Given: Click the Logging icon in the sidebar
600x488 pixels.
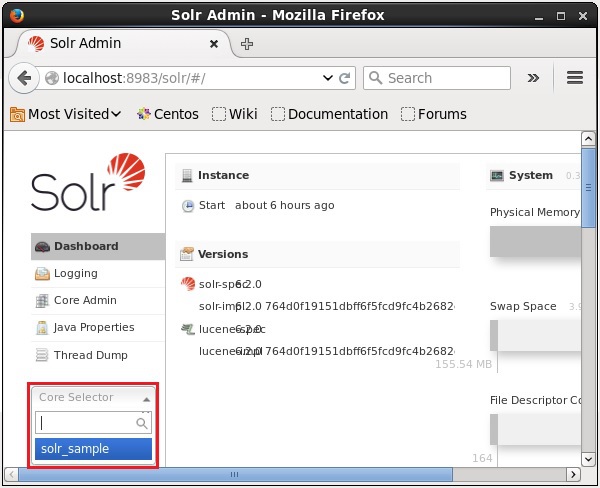Looking at the screenshot, I should (x=42, y=274).
